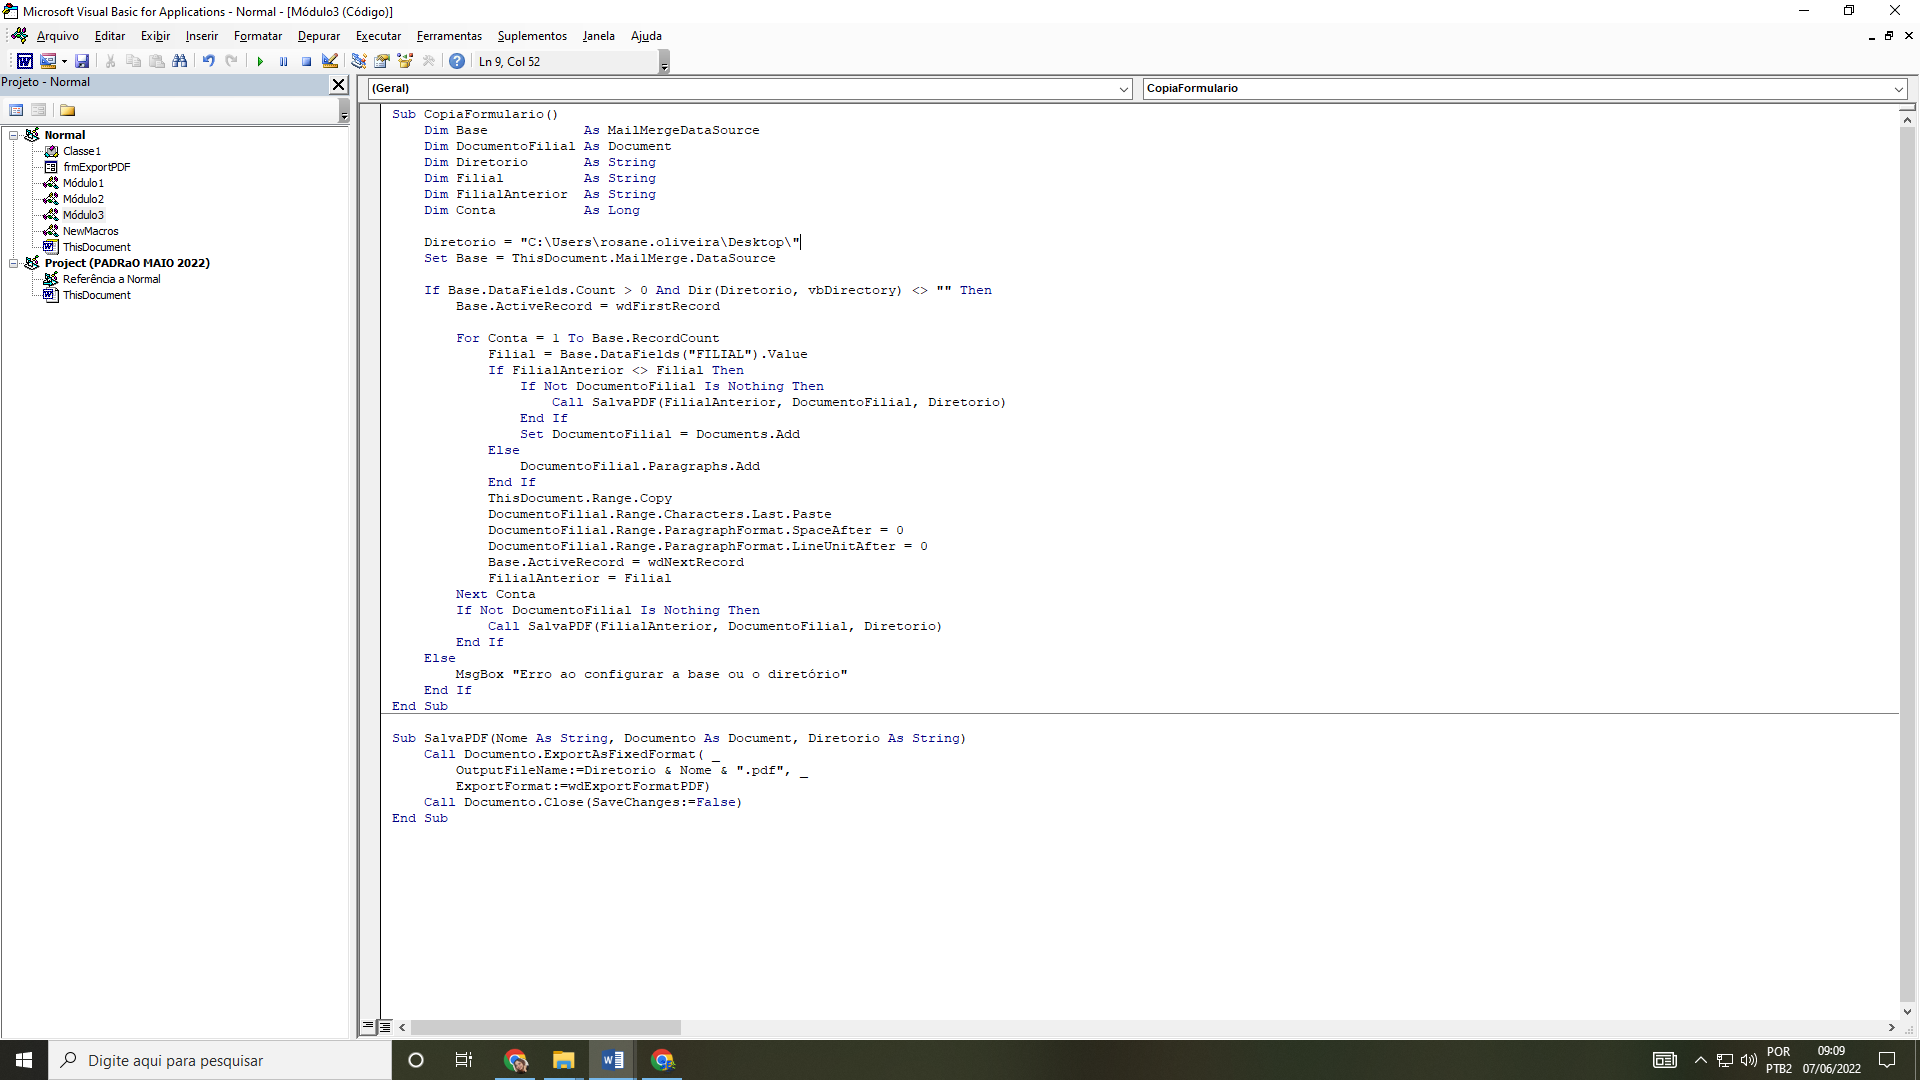Select Módulo3 in the project tree

(x=83, y=215)
